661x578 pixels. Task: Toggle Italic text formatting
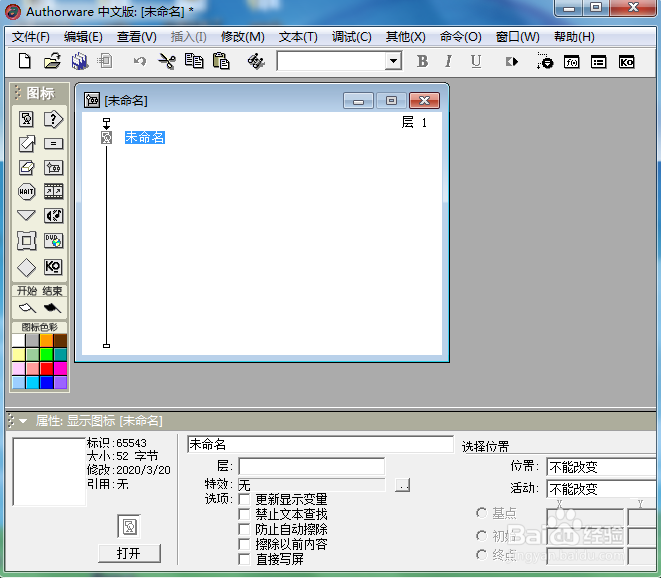coord(449,62)
